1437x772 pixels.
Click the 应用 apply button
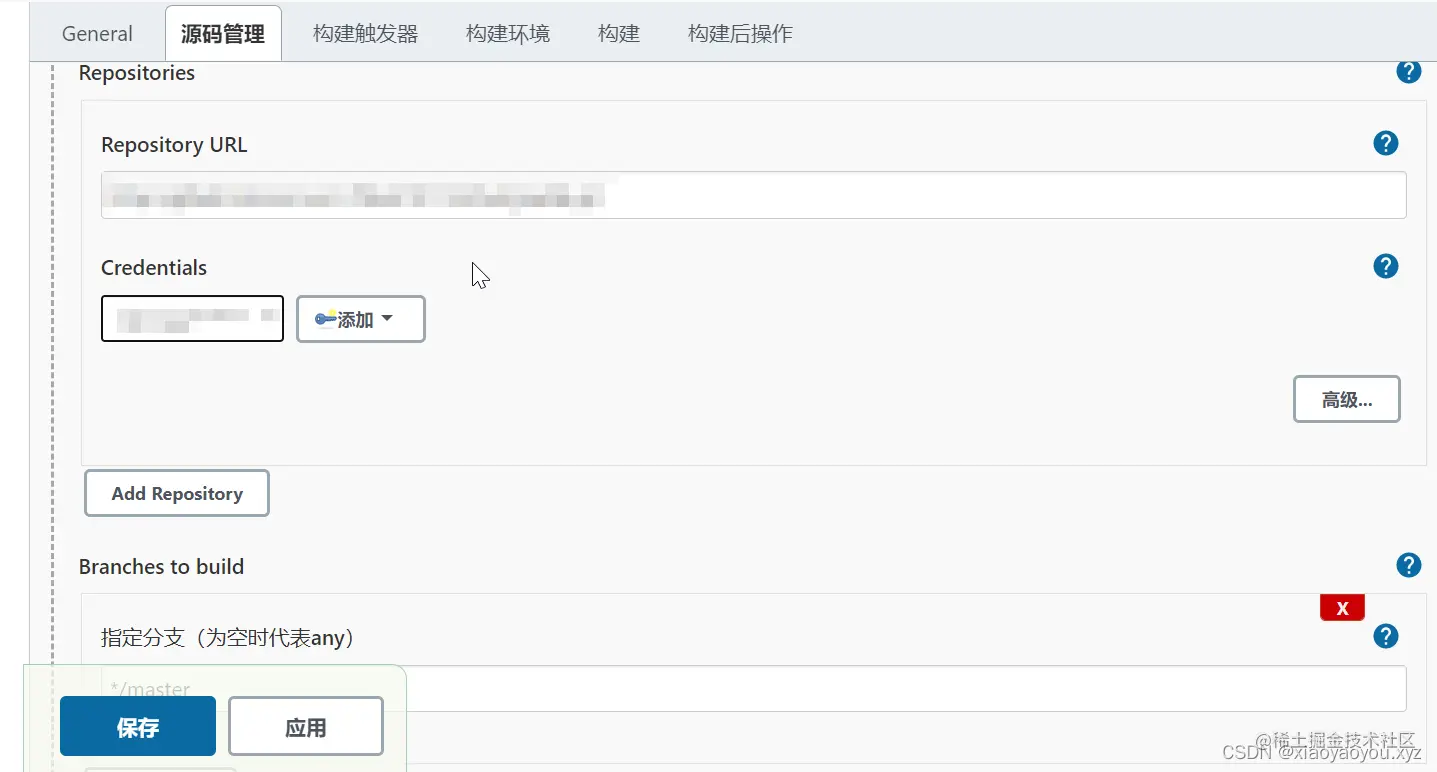pos(306,726)
